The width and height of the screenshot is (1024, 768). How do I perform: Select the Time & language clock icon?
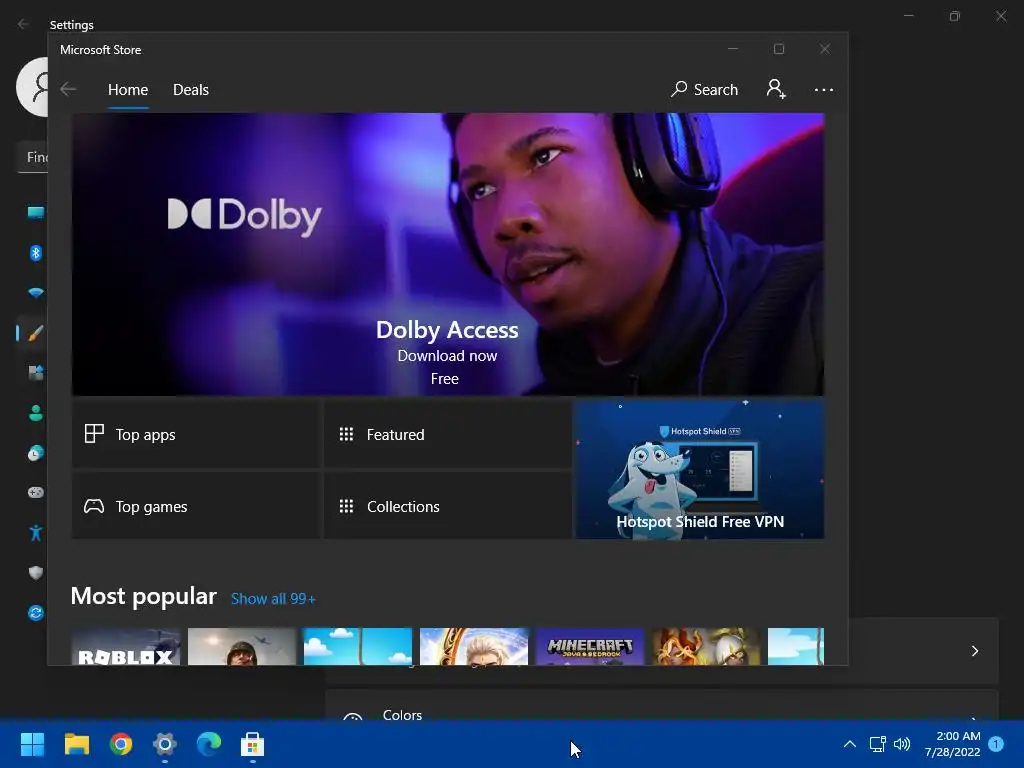point(36,453)
